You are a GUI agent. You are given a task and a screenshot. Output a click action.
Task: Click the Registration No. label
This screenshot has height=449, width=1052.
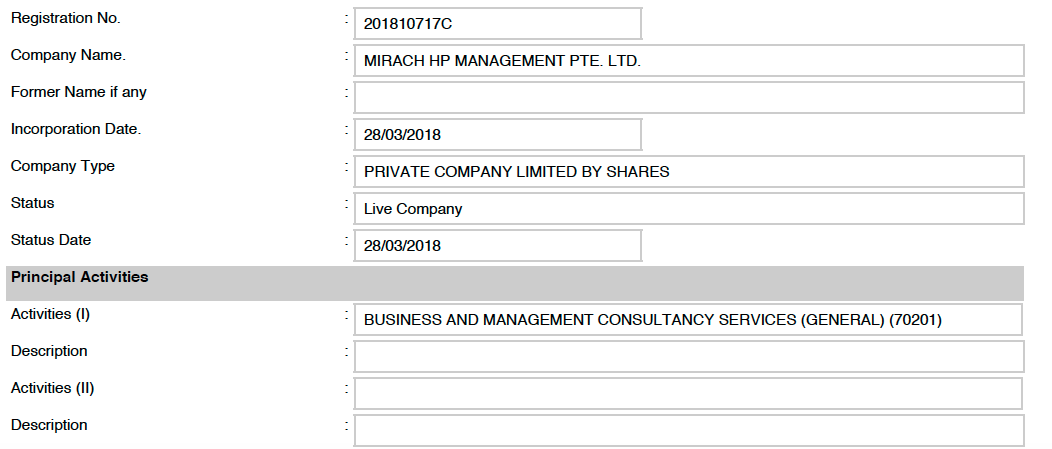[65, 18]
